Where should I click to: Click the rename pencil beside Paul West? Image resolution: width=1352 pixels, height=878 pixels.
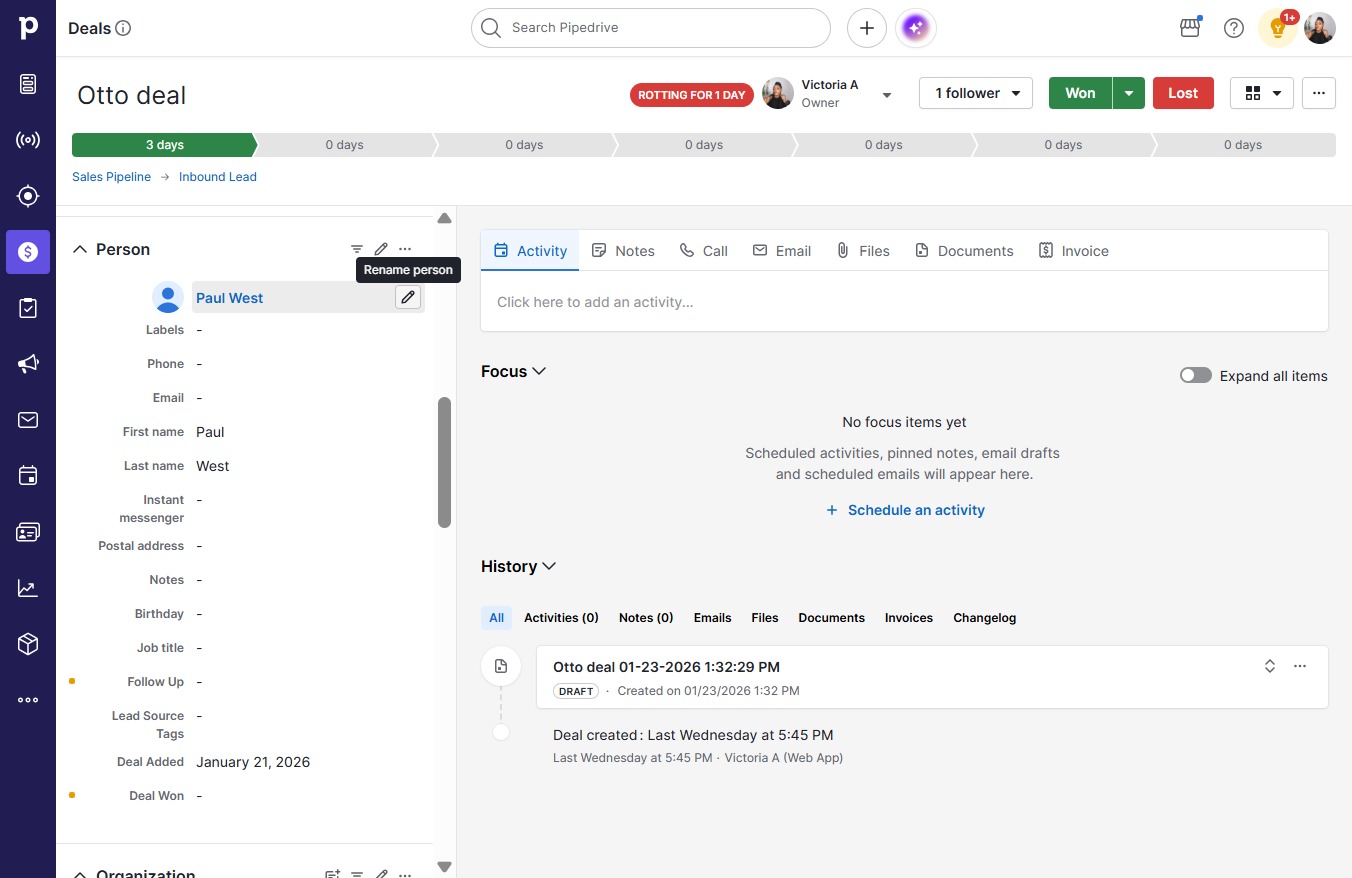click(x=408, y=297)
